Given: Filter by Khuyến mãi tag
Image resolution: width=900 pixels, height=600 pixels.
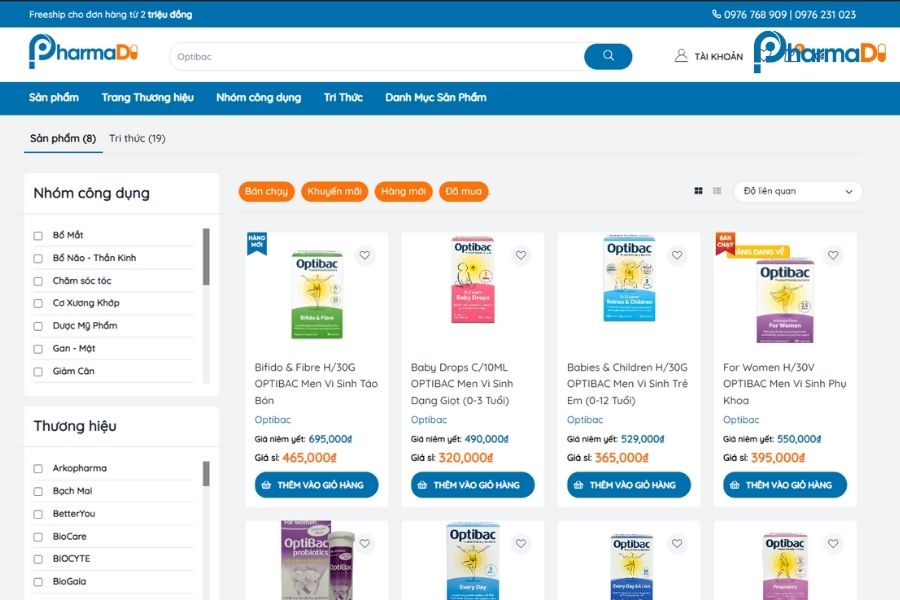Looking at the screenshot, I should pyautogui.click(x=334, y=191).
